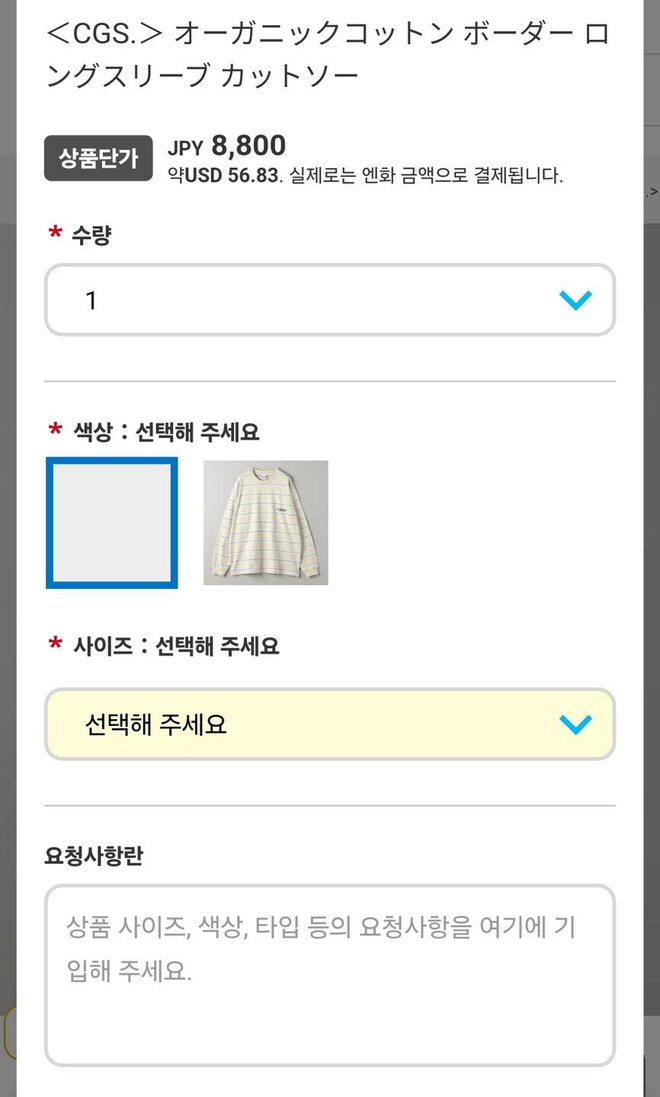Click the 수량 field label
Image resolution: width=660 pixels, height=1097 pixels.
(91, 236)
